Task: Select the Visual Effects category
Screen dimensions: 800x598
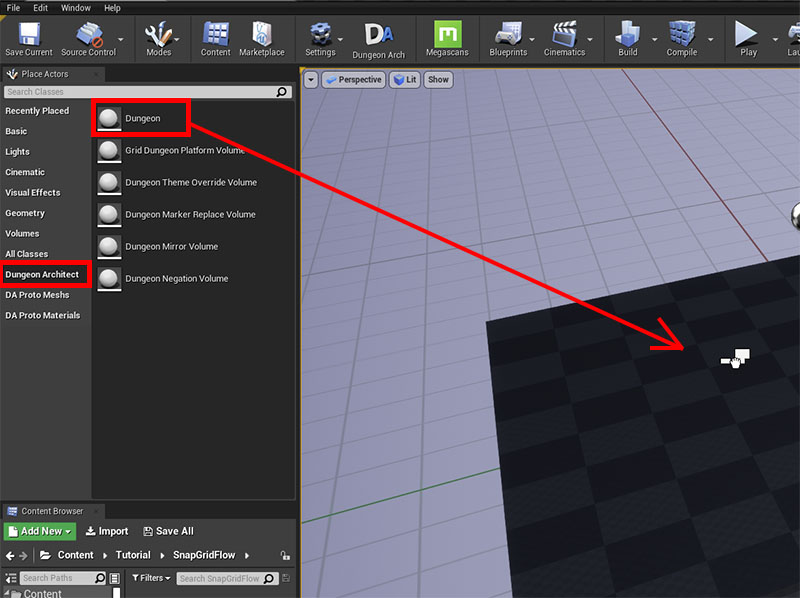Action: [x=33, y=193]
